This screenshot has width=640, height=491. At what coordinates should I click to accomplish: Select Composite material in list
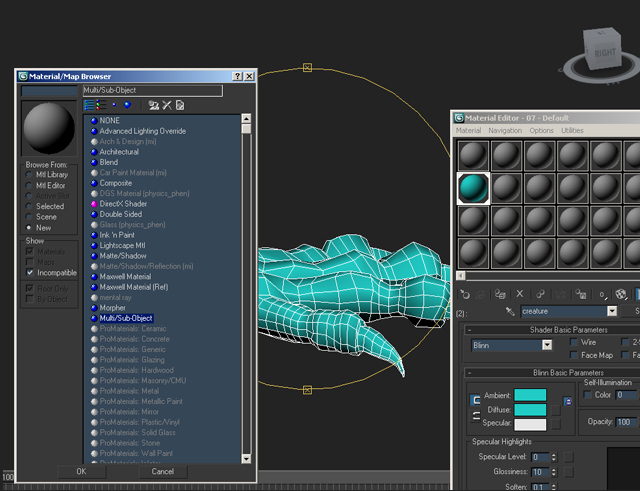(116, 183)
